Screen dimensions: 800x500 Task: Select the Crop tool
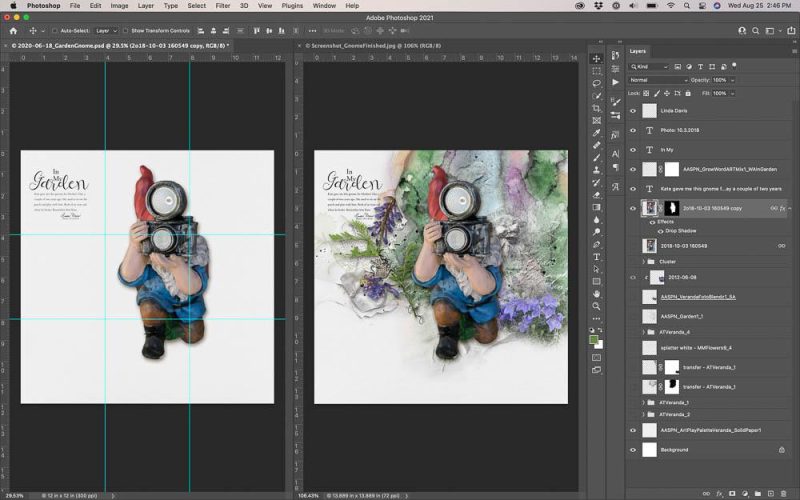(596, 108)
